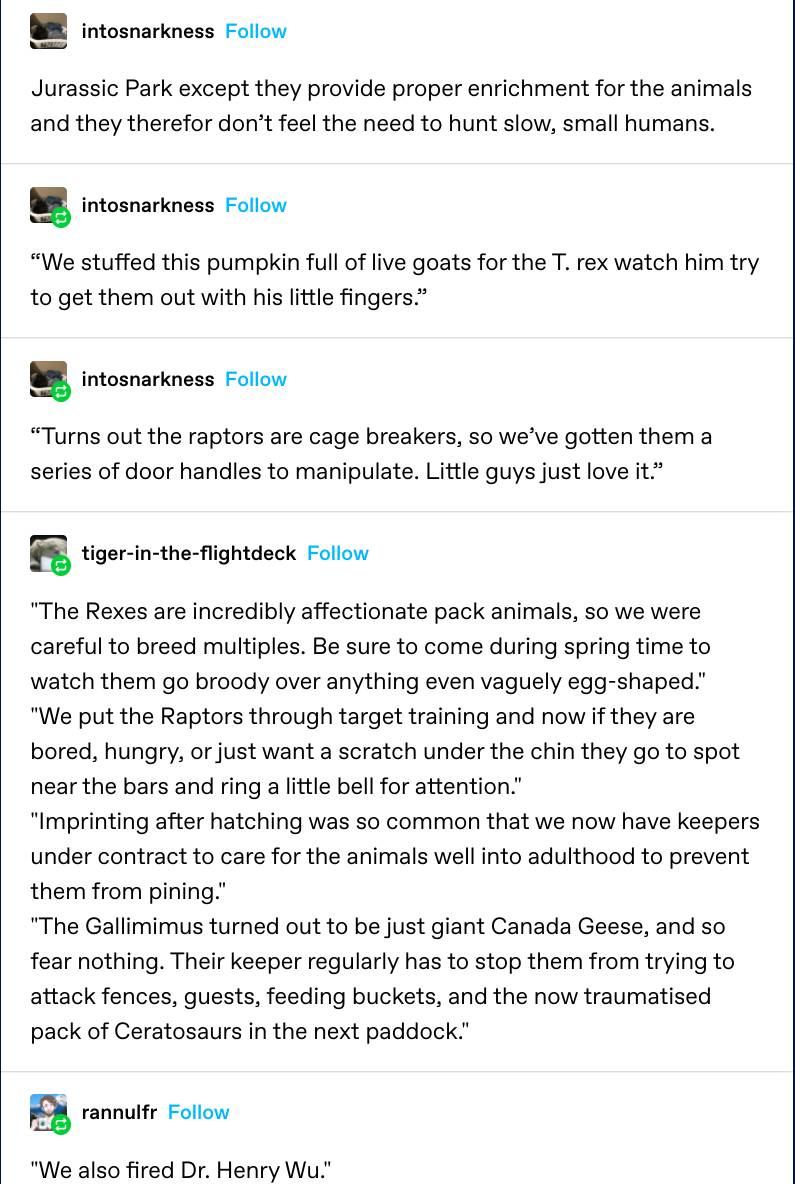Open tiger-in-the-flightdeck's avatar image
Screen dimensions: 795x1184
[47, 551]
